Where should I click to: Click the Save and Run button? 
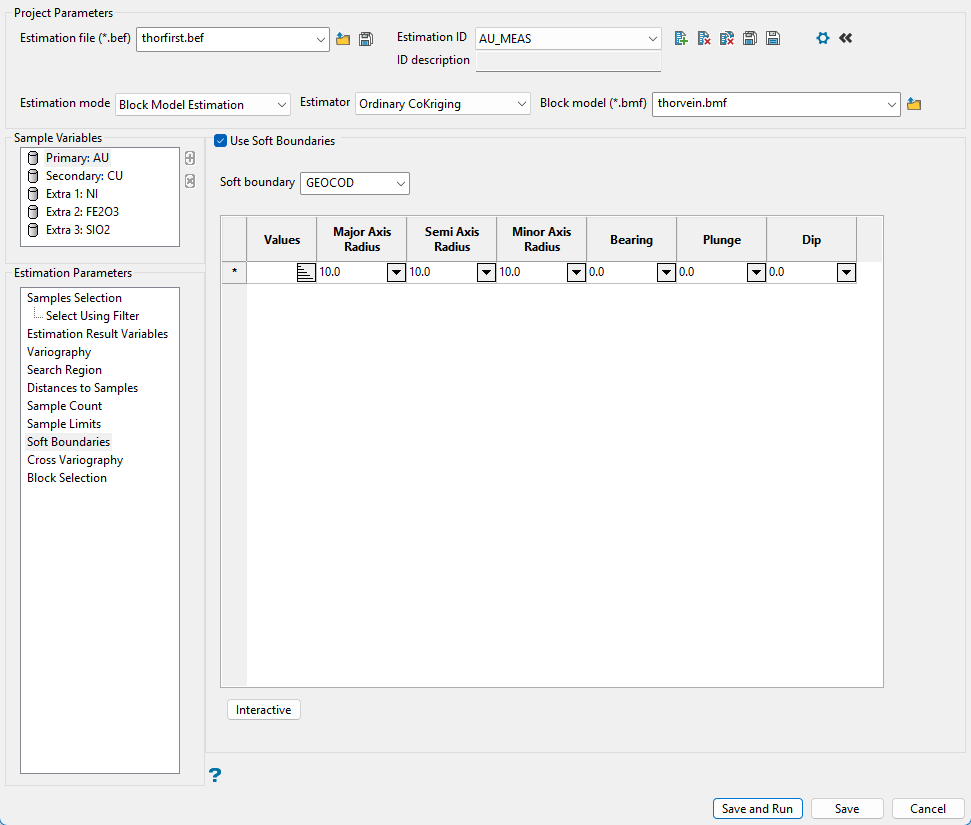point(757,809)
